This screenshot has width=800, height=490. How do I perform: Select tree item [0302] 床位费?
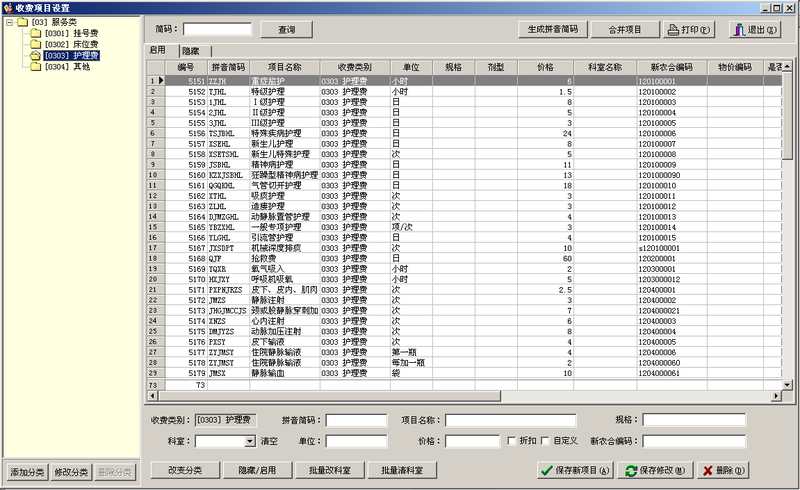[x=71, y=44]
